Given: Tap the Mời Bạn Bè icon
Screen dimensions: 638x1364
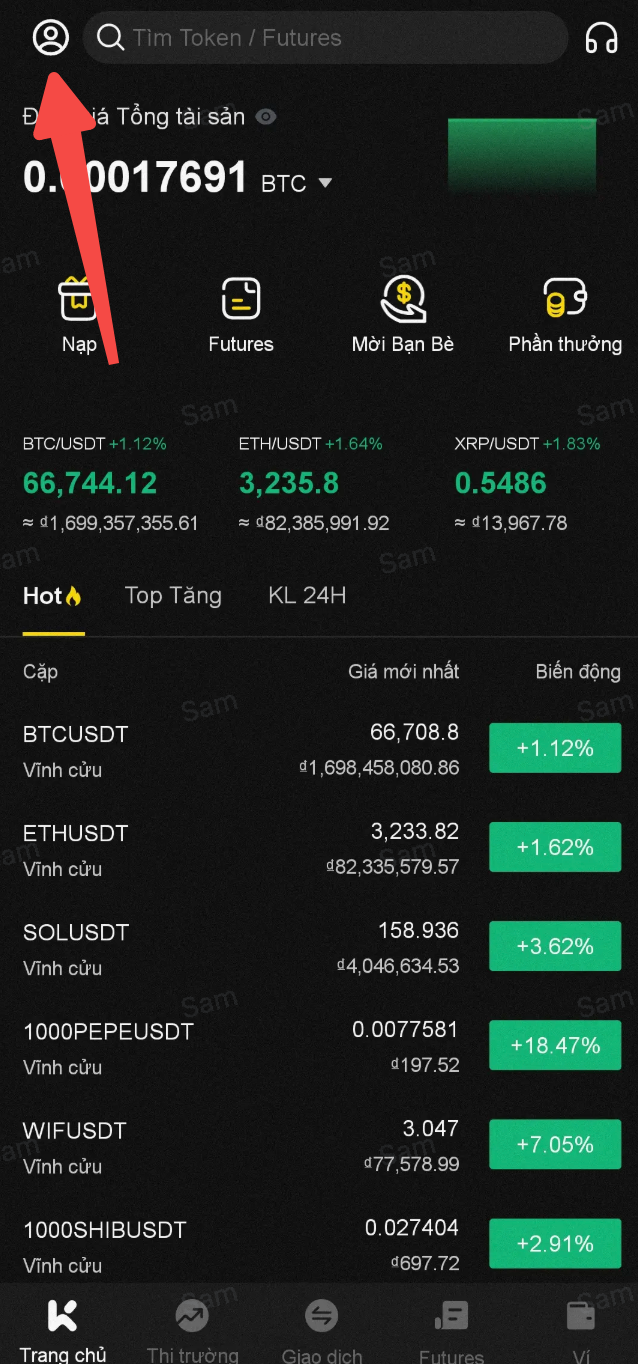Looking at the screenshot, I should click(403, 300).
